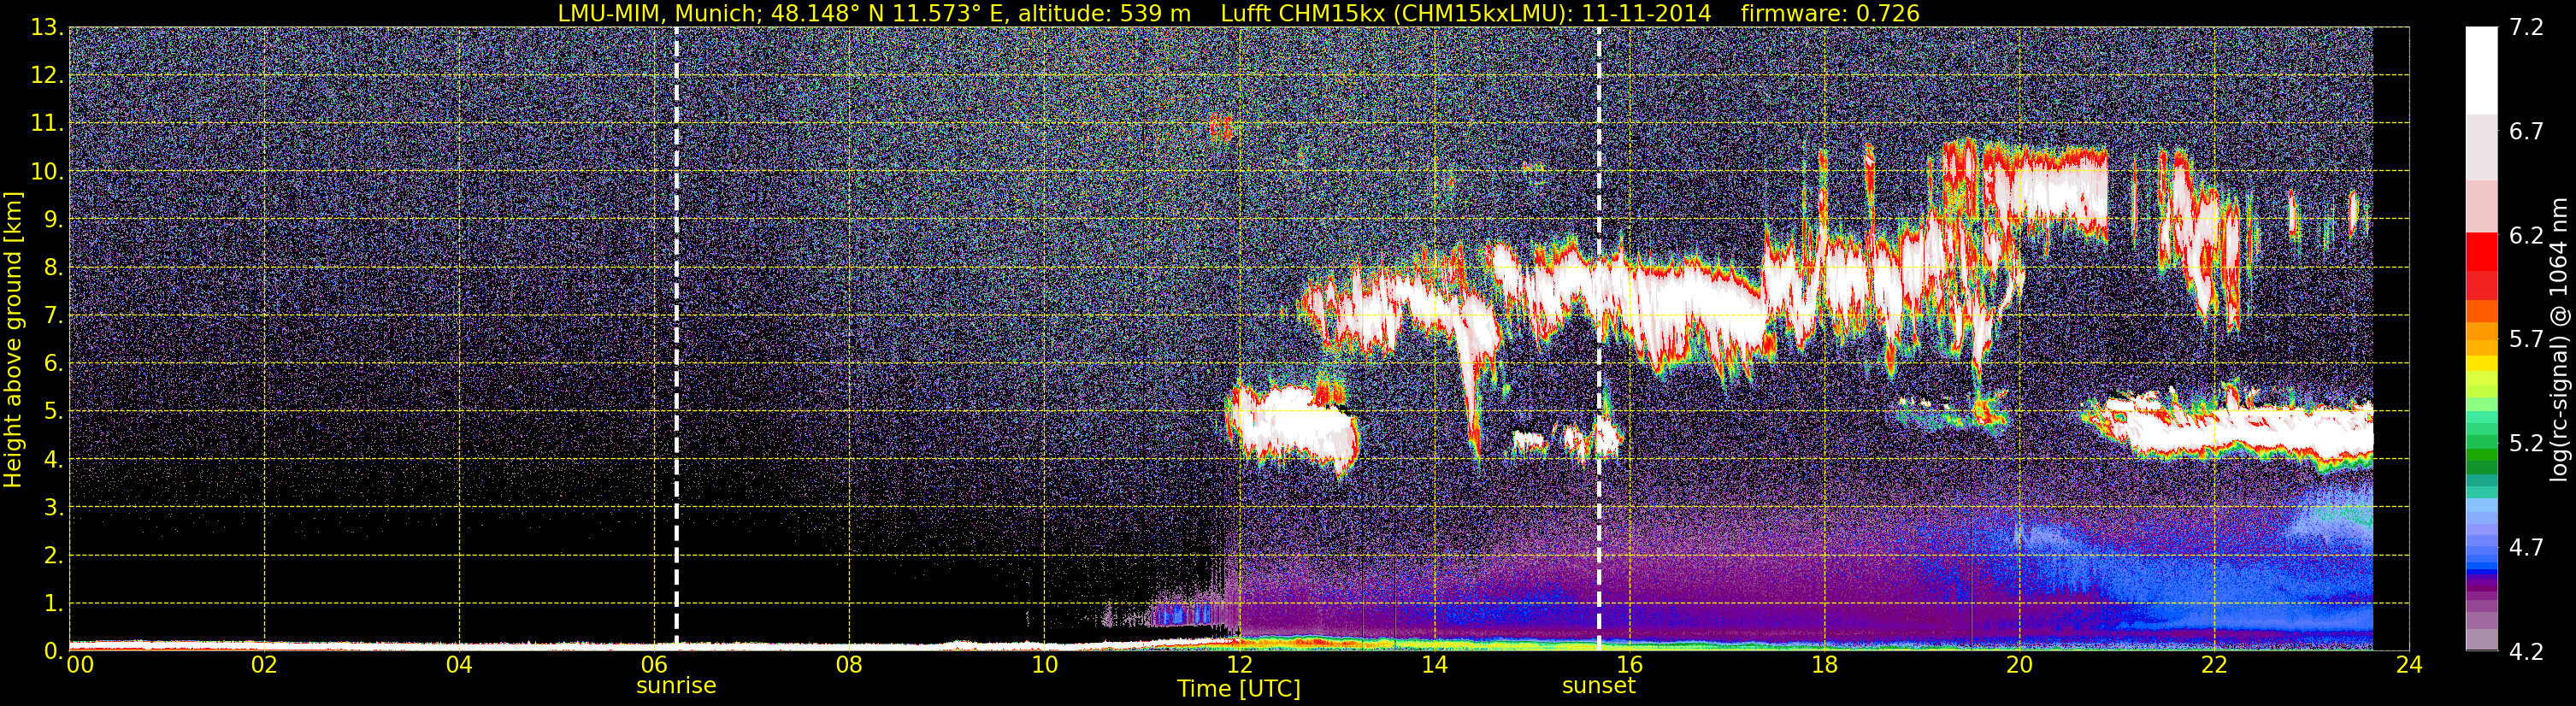Click the time axis tick '12'
This screenshot has width=2576, height=706.
coord(1239,665)
